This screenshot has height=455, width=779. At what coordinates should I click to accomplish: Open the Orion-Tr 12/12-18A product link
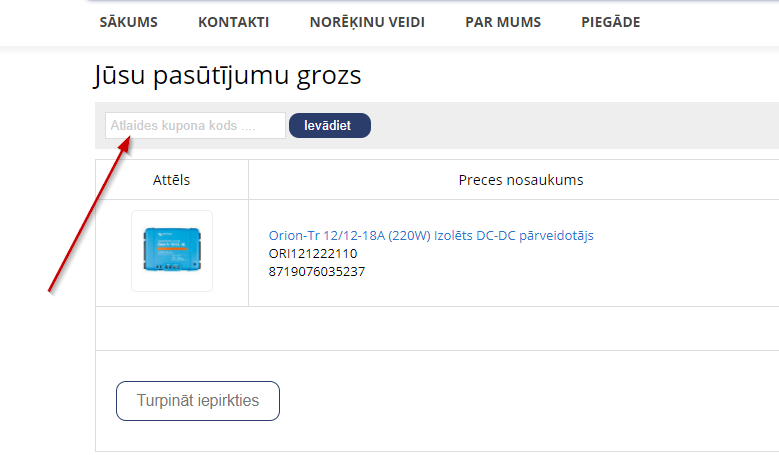[431, 235]
